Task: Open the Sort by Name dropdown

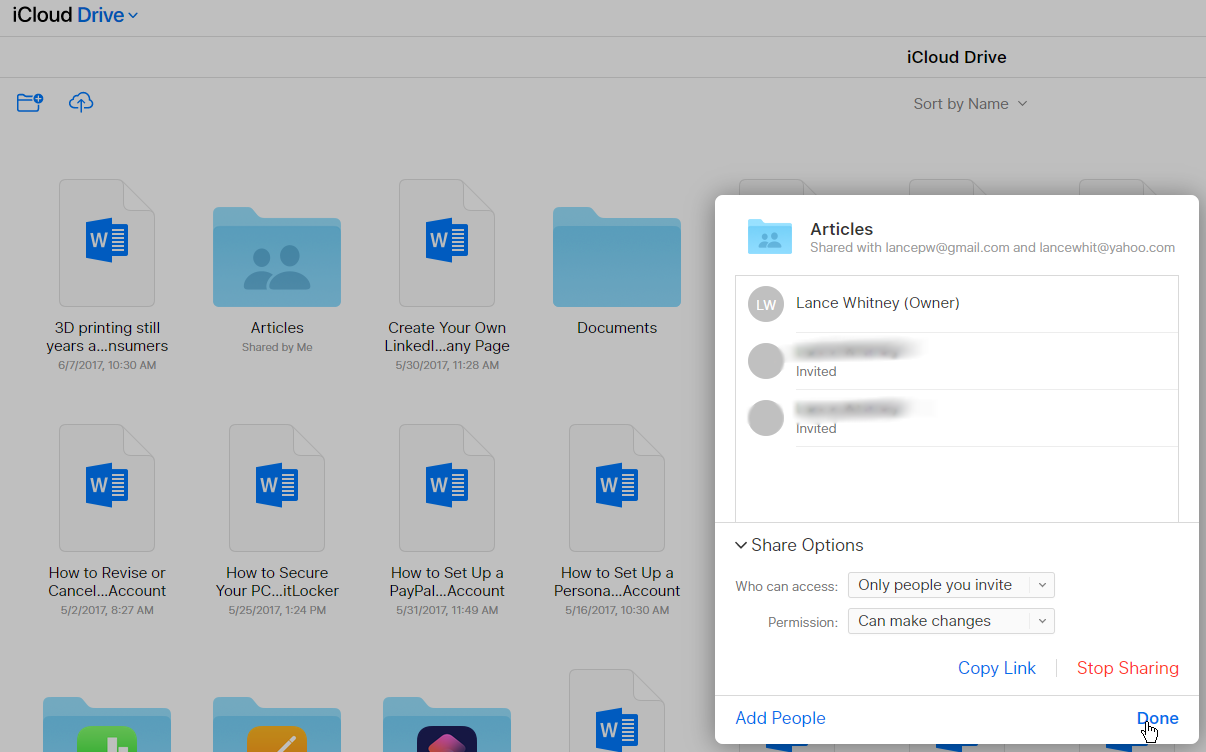Action: pos(970,104)
